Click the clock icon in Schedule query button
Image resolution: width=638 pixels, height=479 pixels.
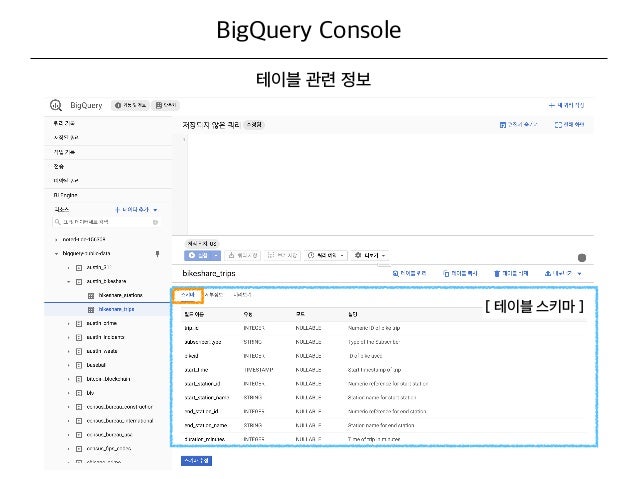coord(311,255)
